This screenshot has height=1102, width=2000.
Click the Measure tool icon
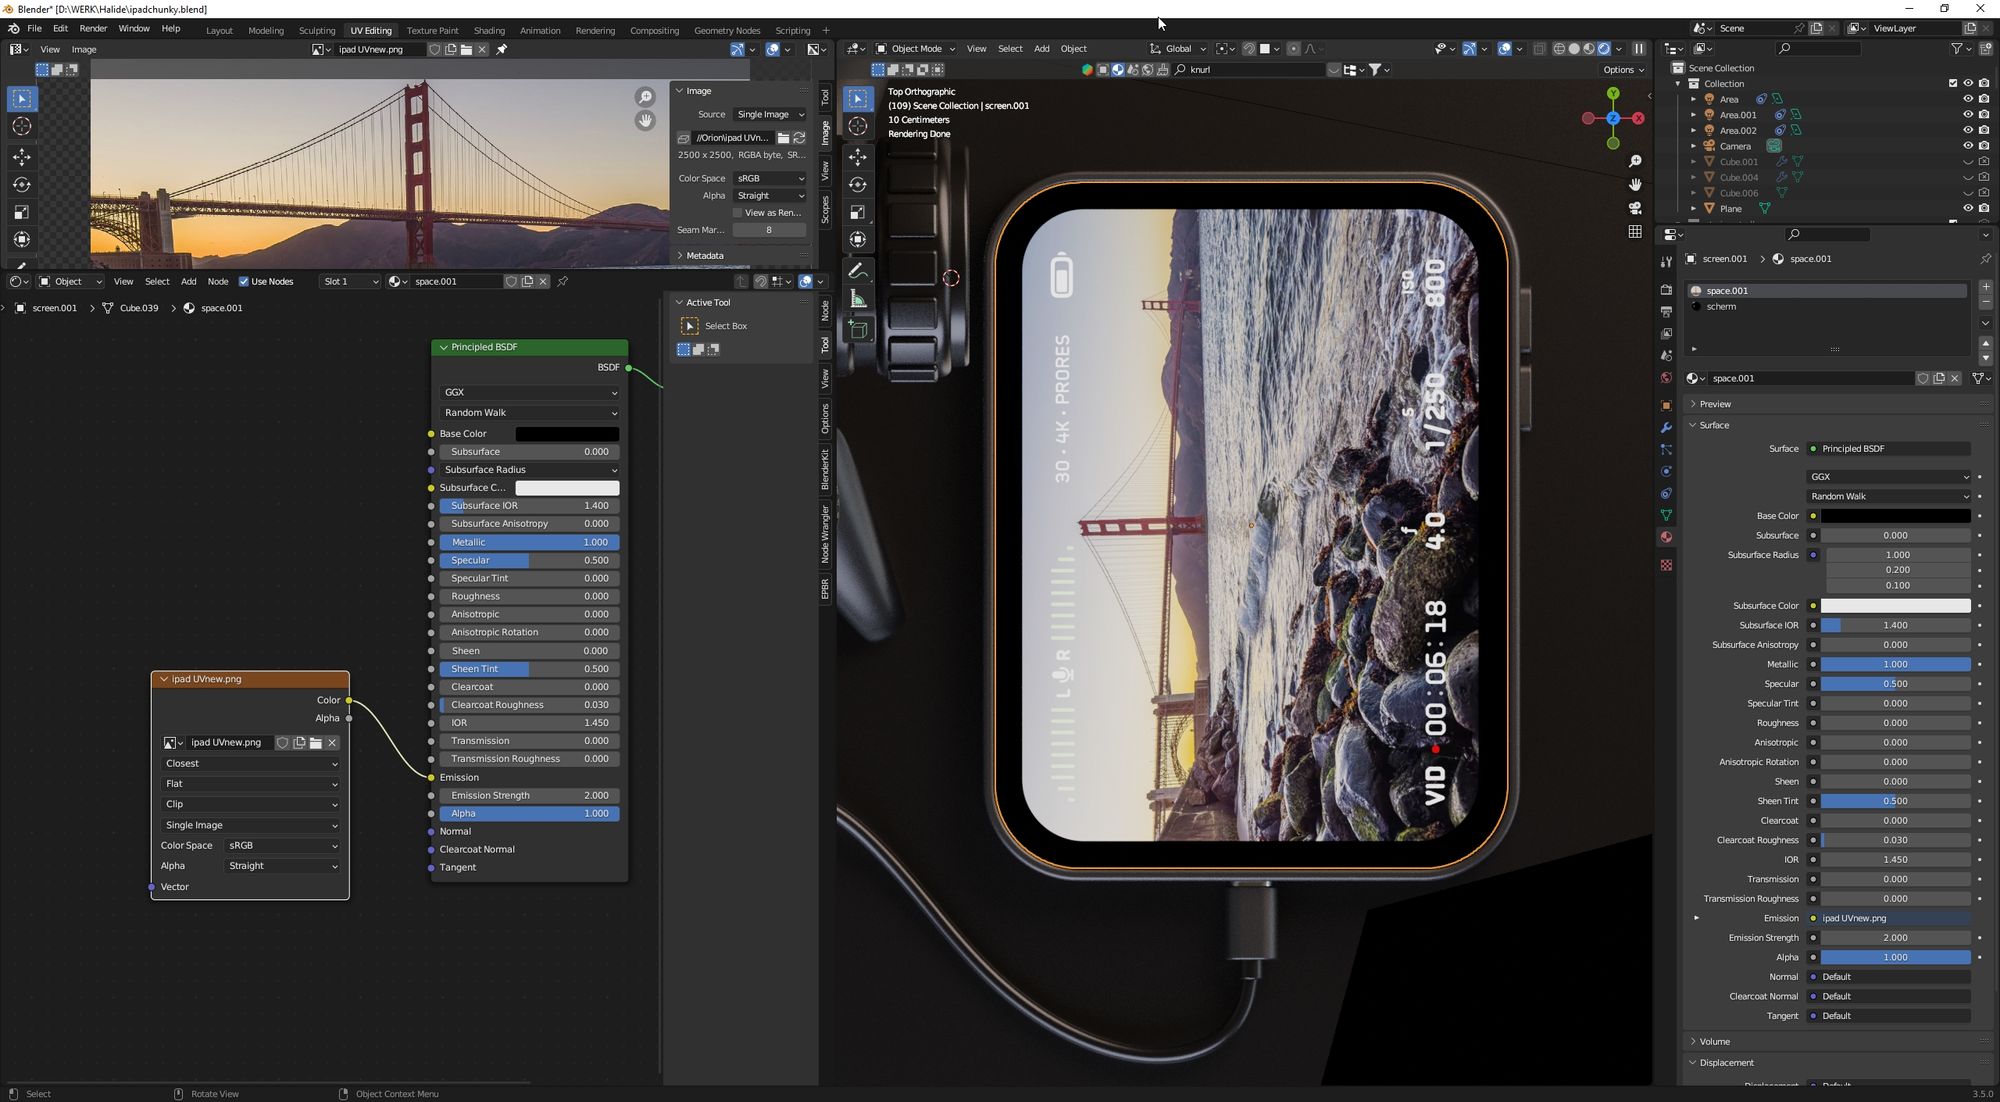click(x=858, y=299)
